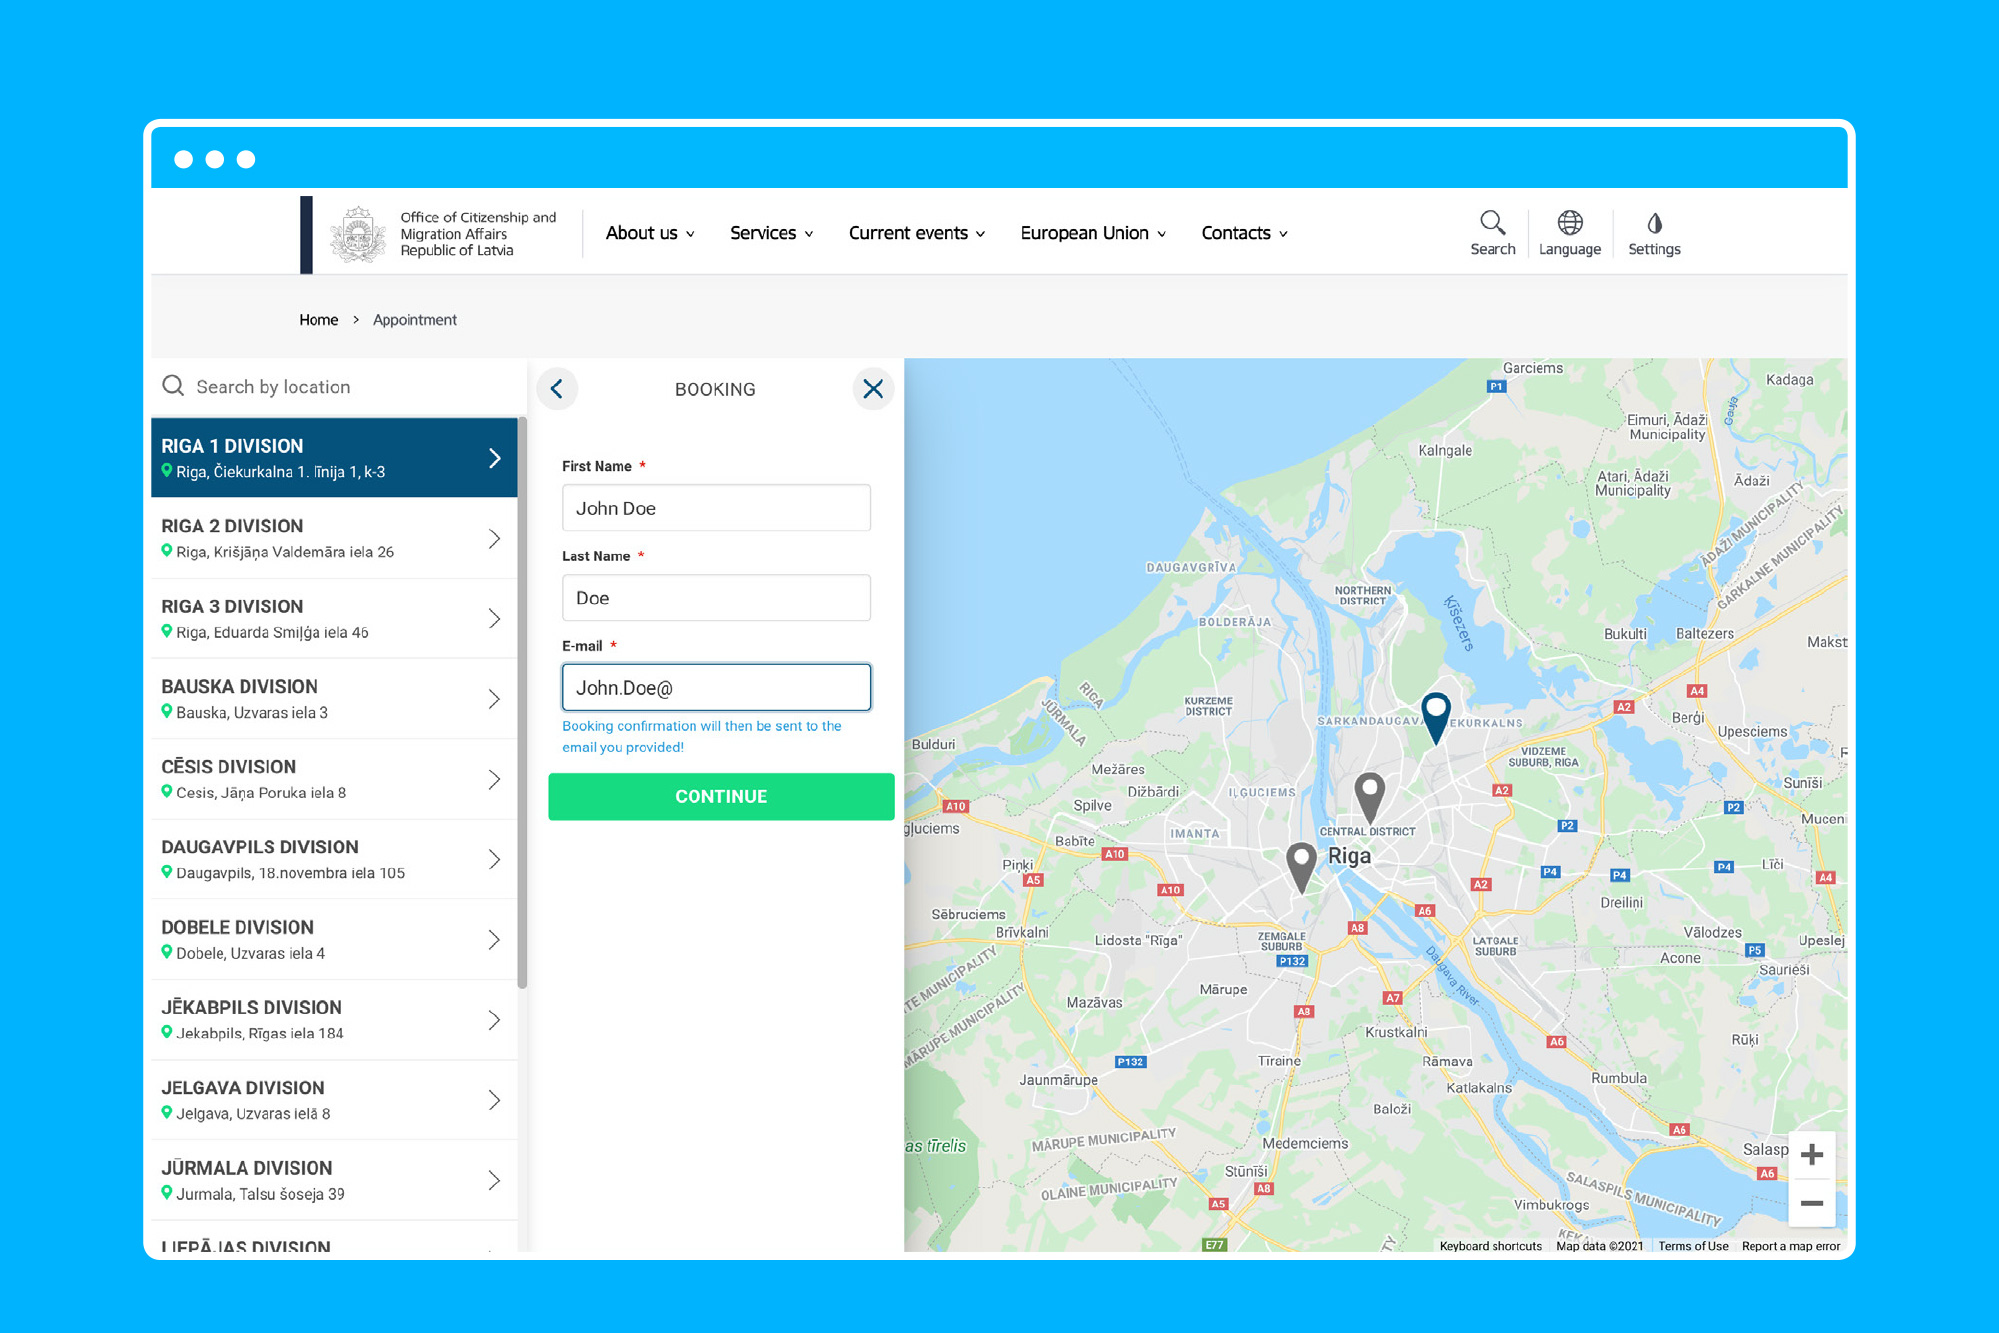Close the Booking panel with X
The image size is (1999, 1333).
(x=873, y=389)
